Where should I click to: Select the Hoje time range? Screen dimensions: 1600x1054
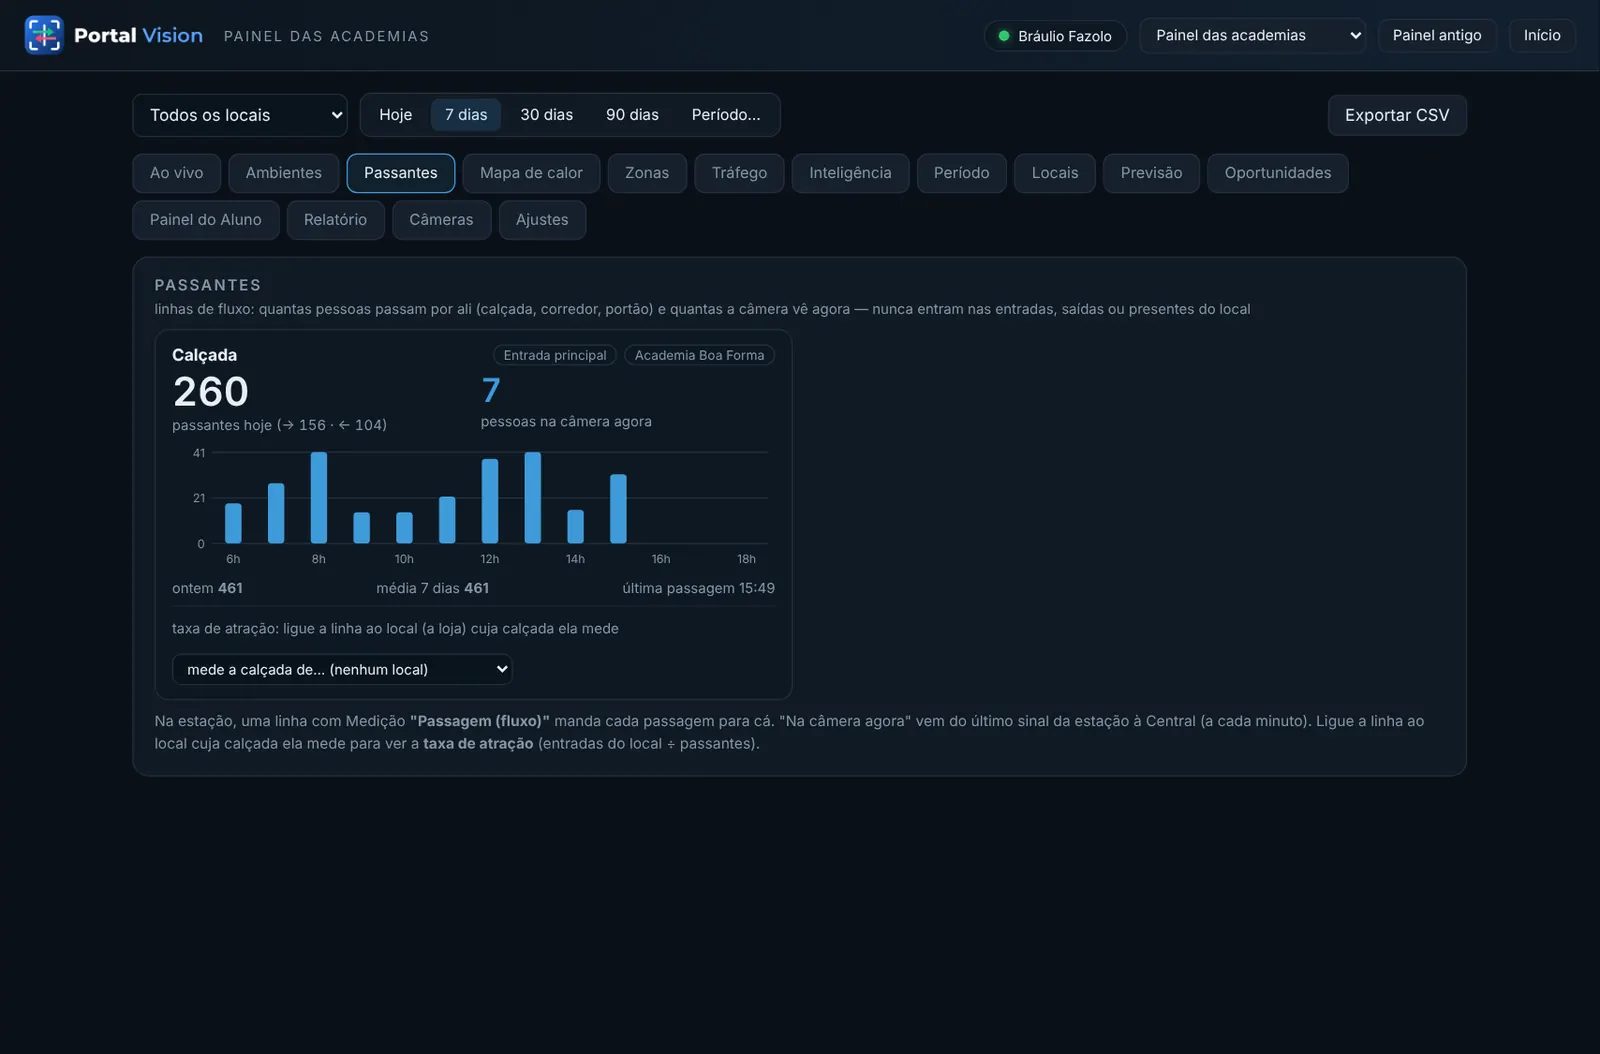click(395, 115)
